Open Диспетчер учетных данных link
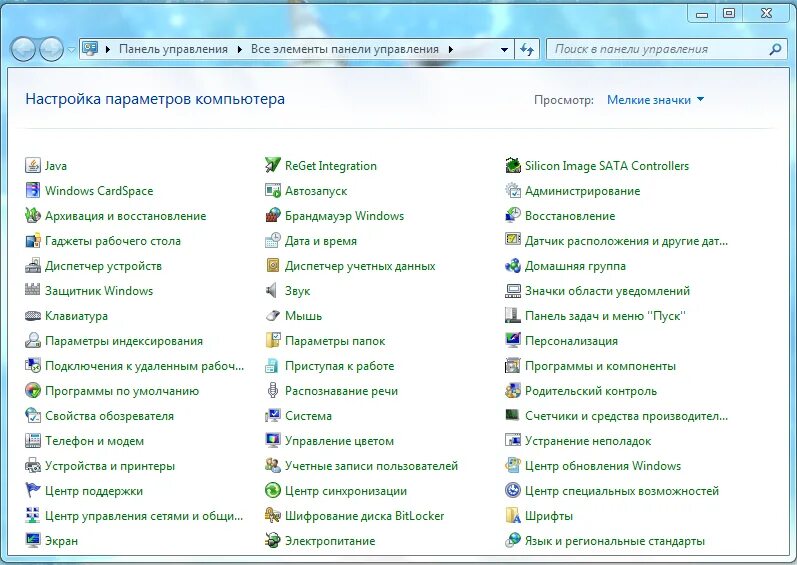Viewport: 797px width, 565px height. (360, 266)
